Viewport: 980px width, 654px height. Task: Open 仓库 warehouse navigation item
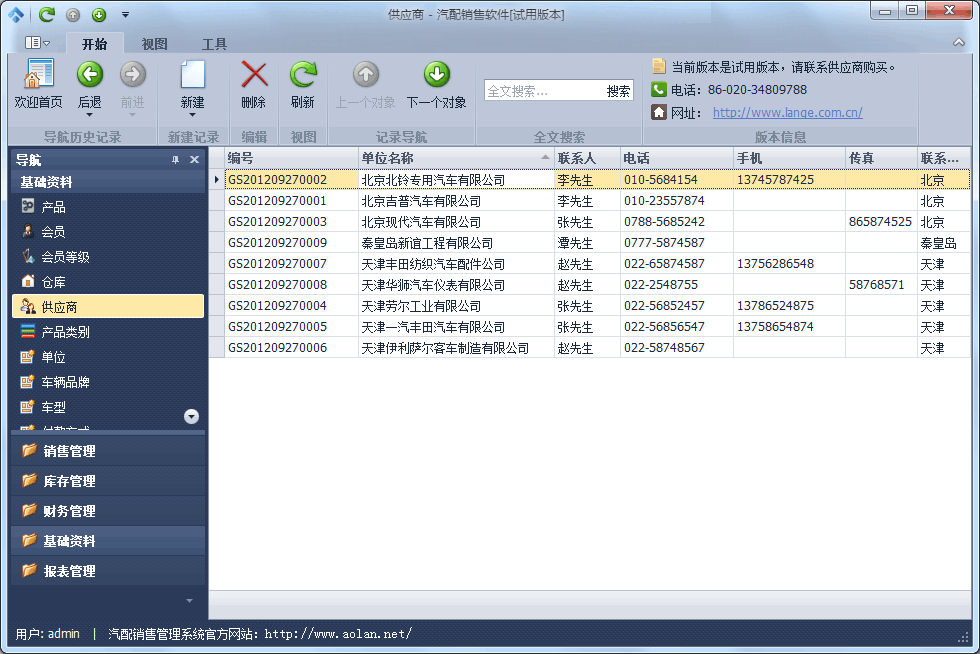pos(54,282)
